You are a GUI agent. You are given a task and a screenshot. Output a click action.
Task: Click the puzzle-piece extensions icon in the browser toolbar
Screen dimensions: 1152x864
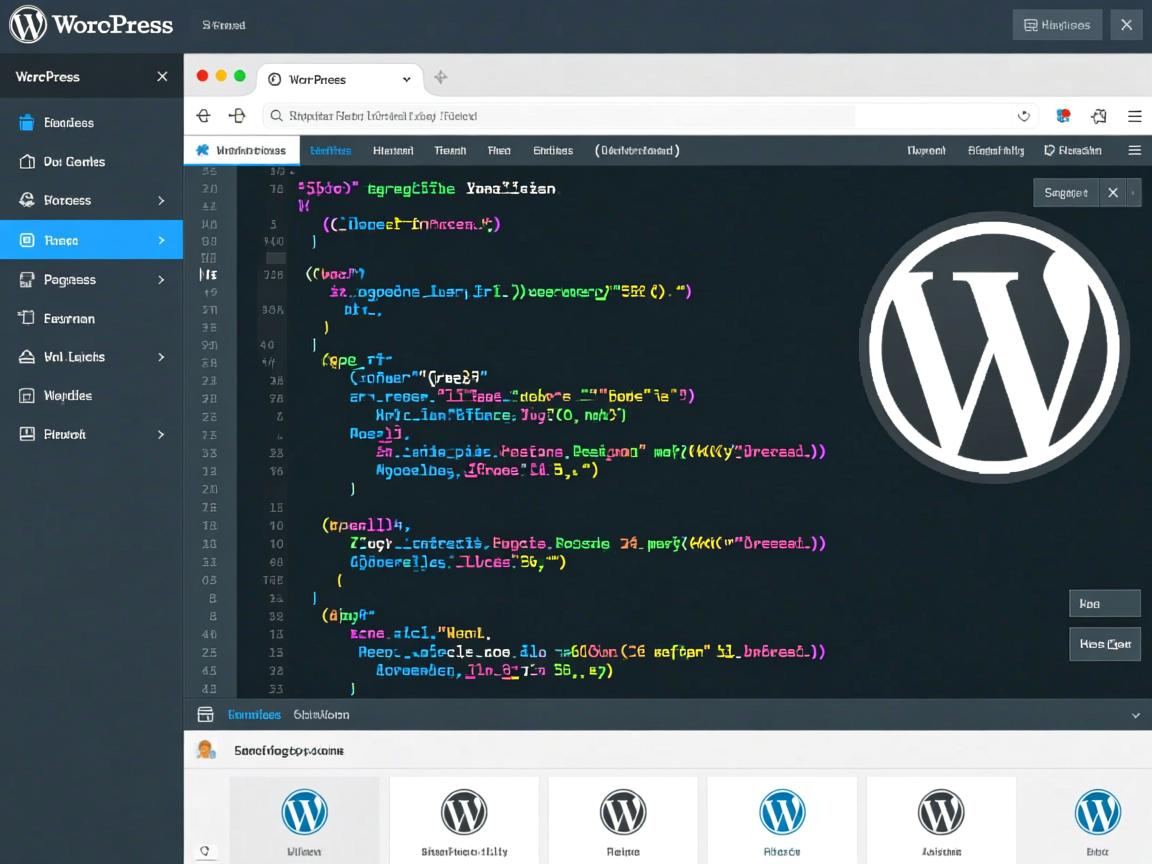pyautogui.click(x=1099, y=116)
